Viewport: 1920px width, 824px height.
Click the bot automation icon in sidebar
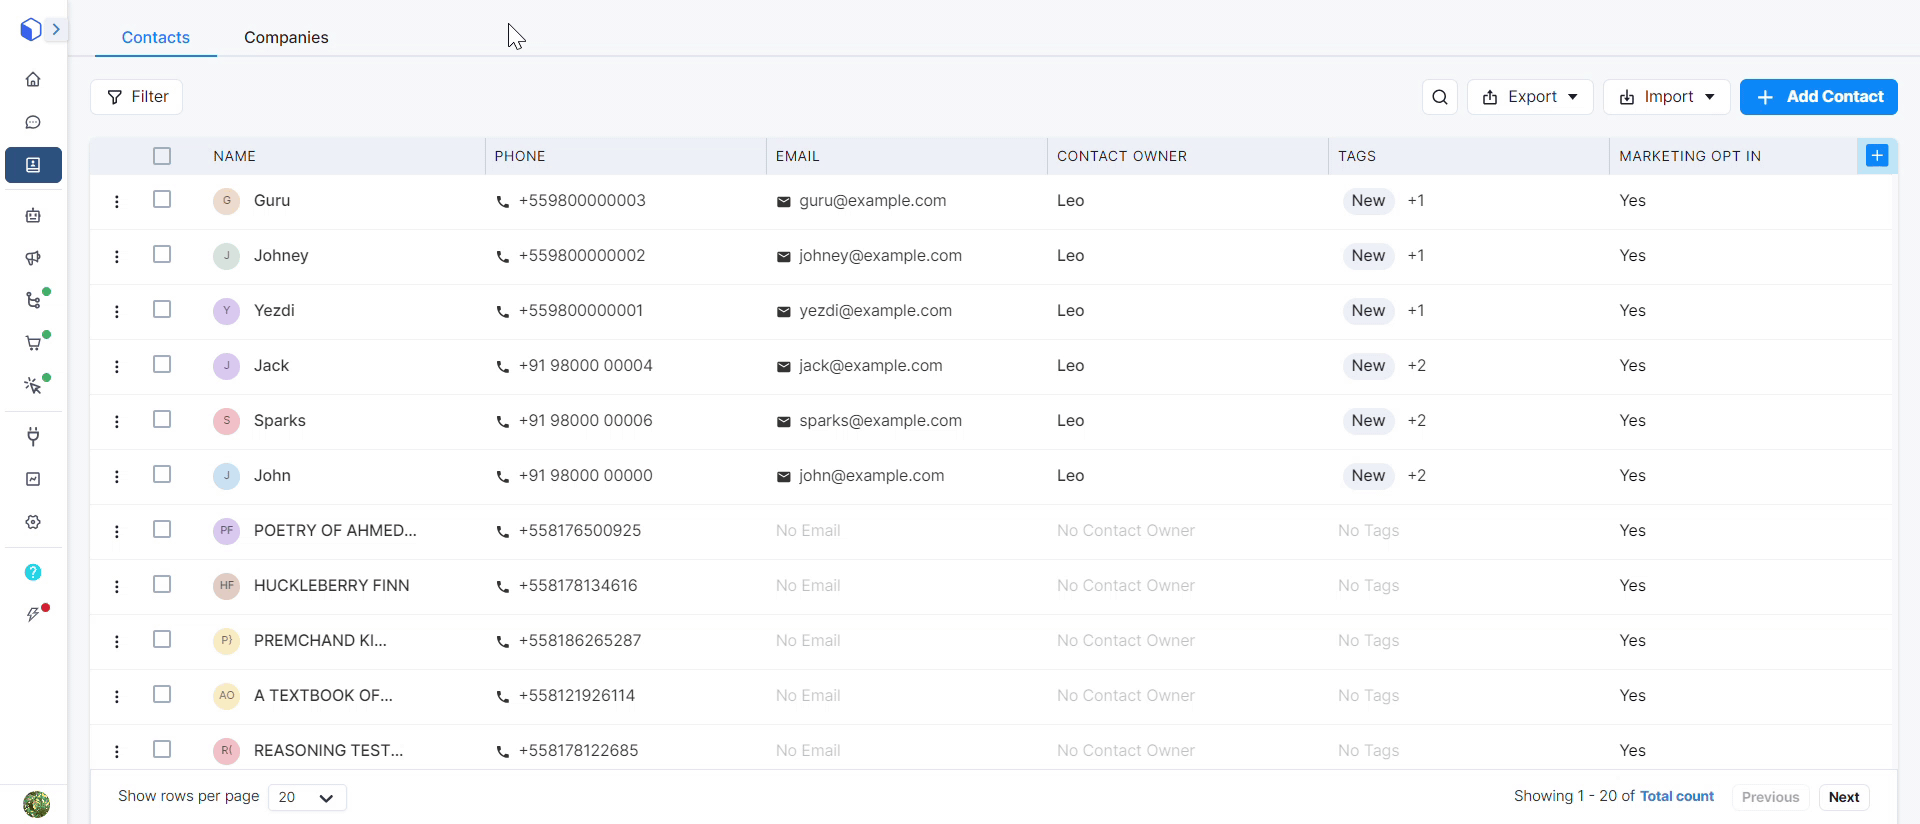(33, 215)
